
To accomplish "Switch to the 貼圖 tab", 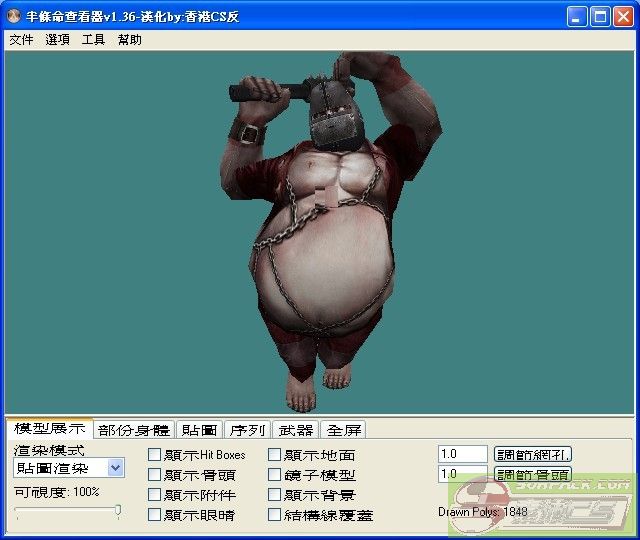I will click(199, 430).
